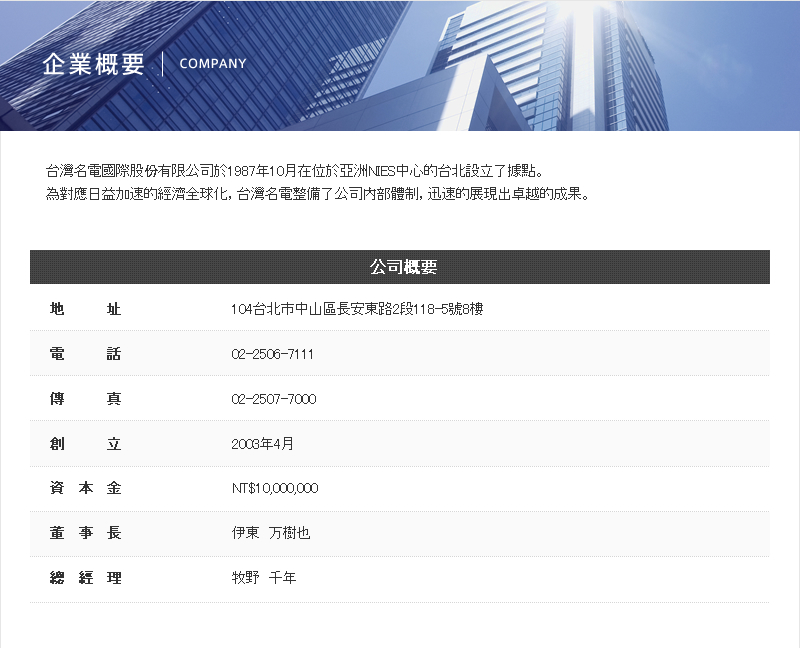Click the 傳真 row label
800x648 pixels.
coord(85,399)
